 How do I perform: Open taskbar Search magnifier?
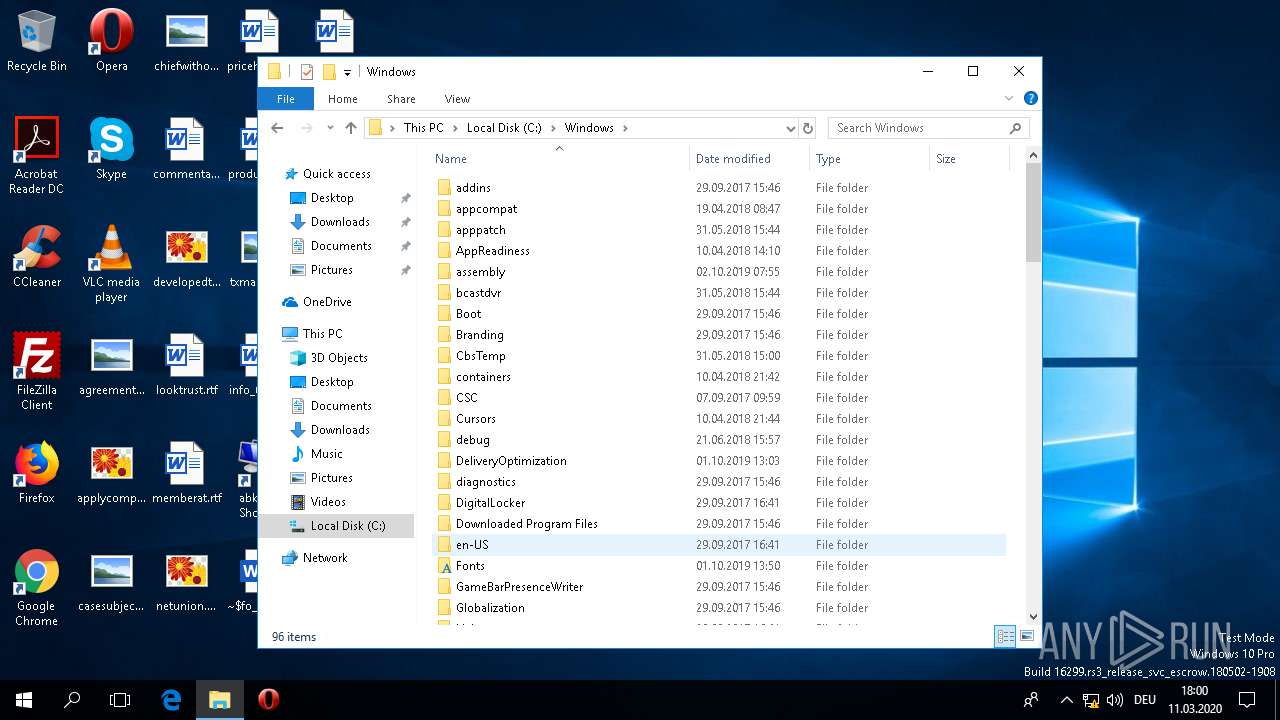click(x=72, y=700)
